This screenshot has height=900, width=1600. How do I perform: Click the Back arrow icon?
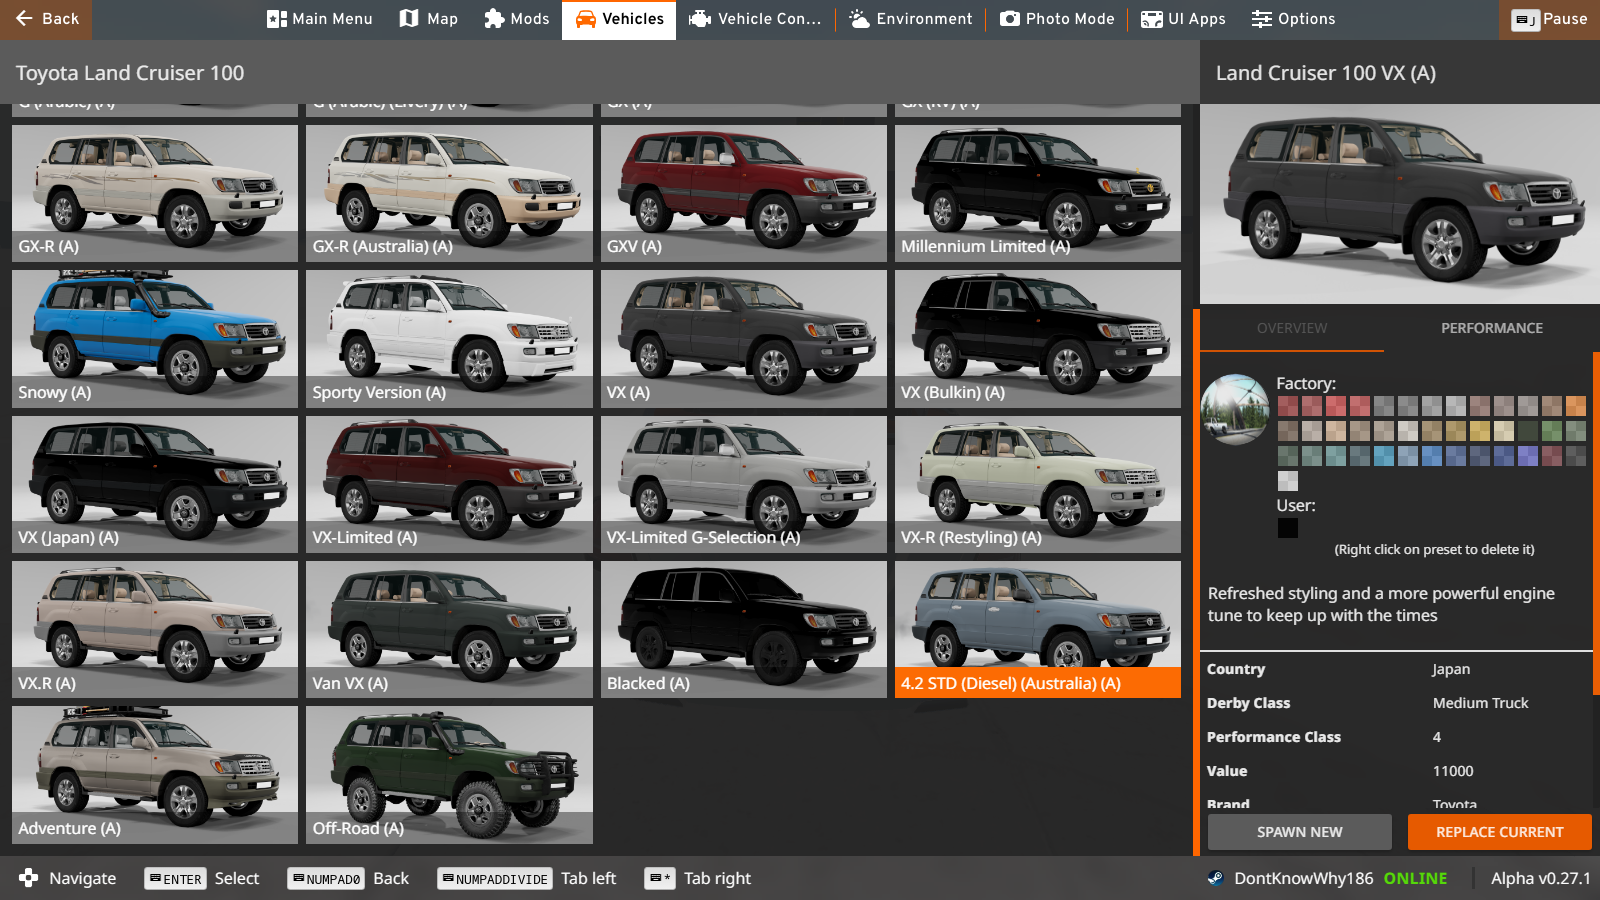(x=25, y=18)
